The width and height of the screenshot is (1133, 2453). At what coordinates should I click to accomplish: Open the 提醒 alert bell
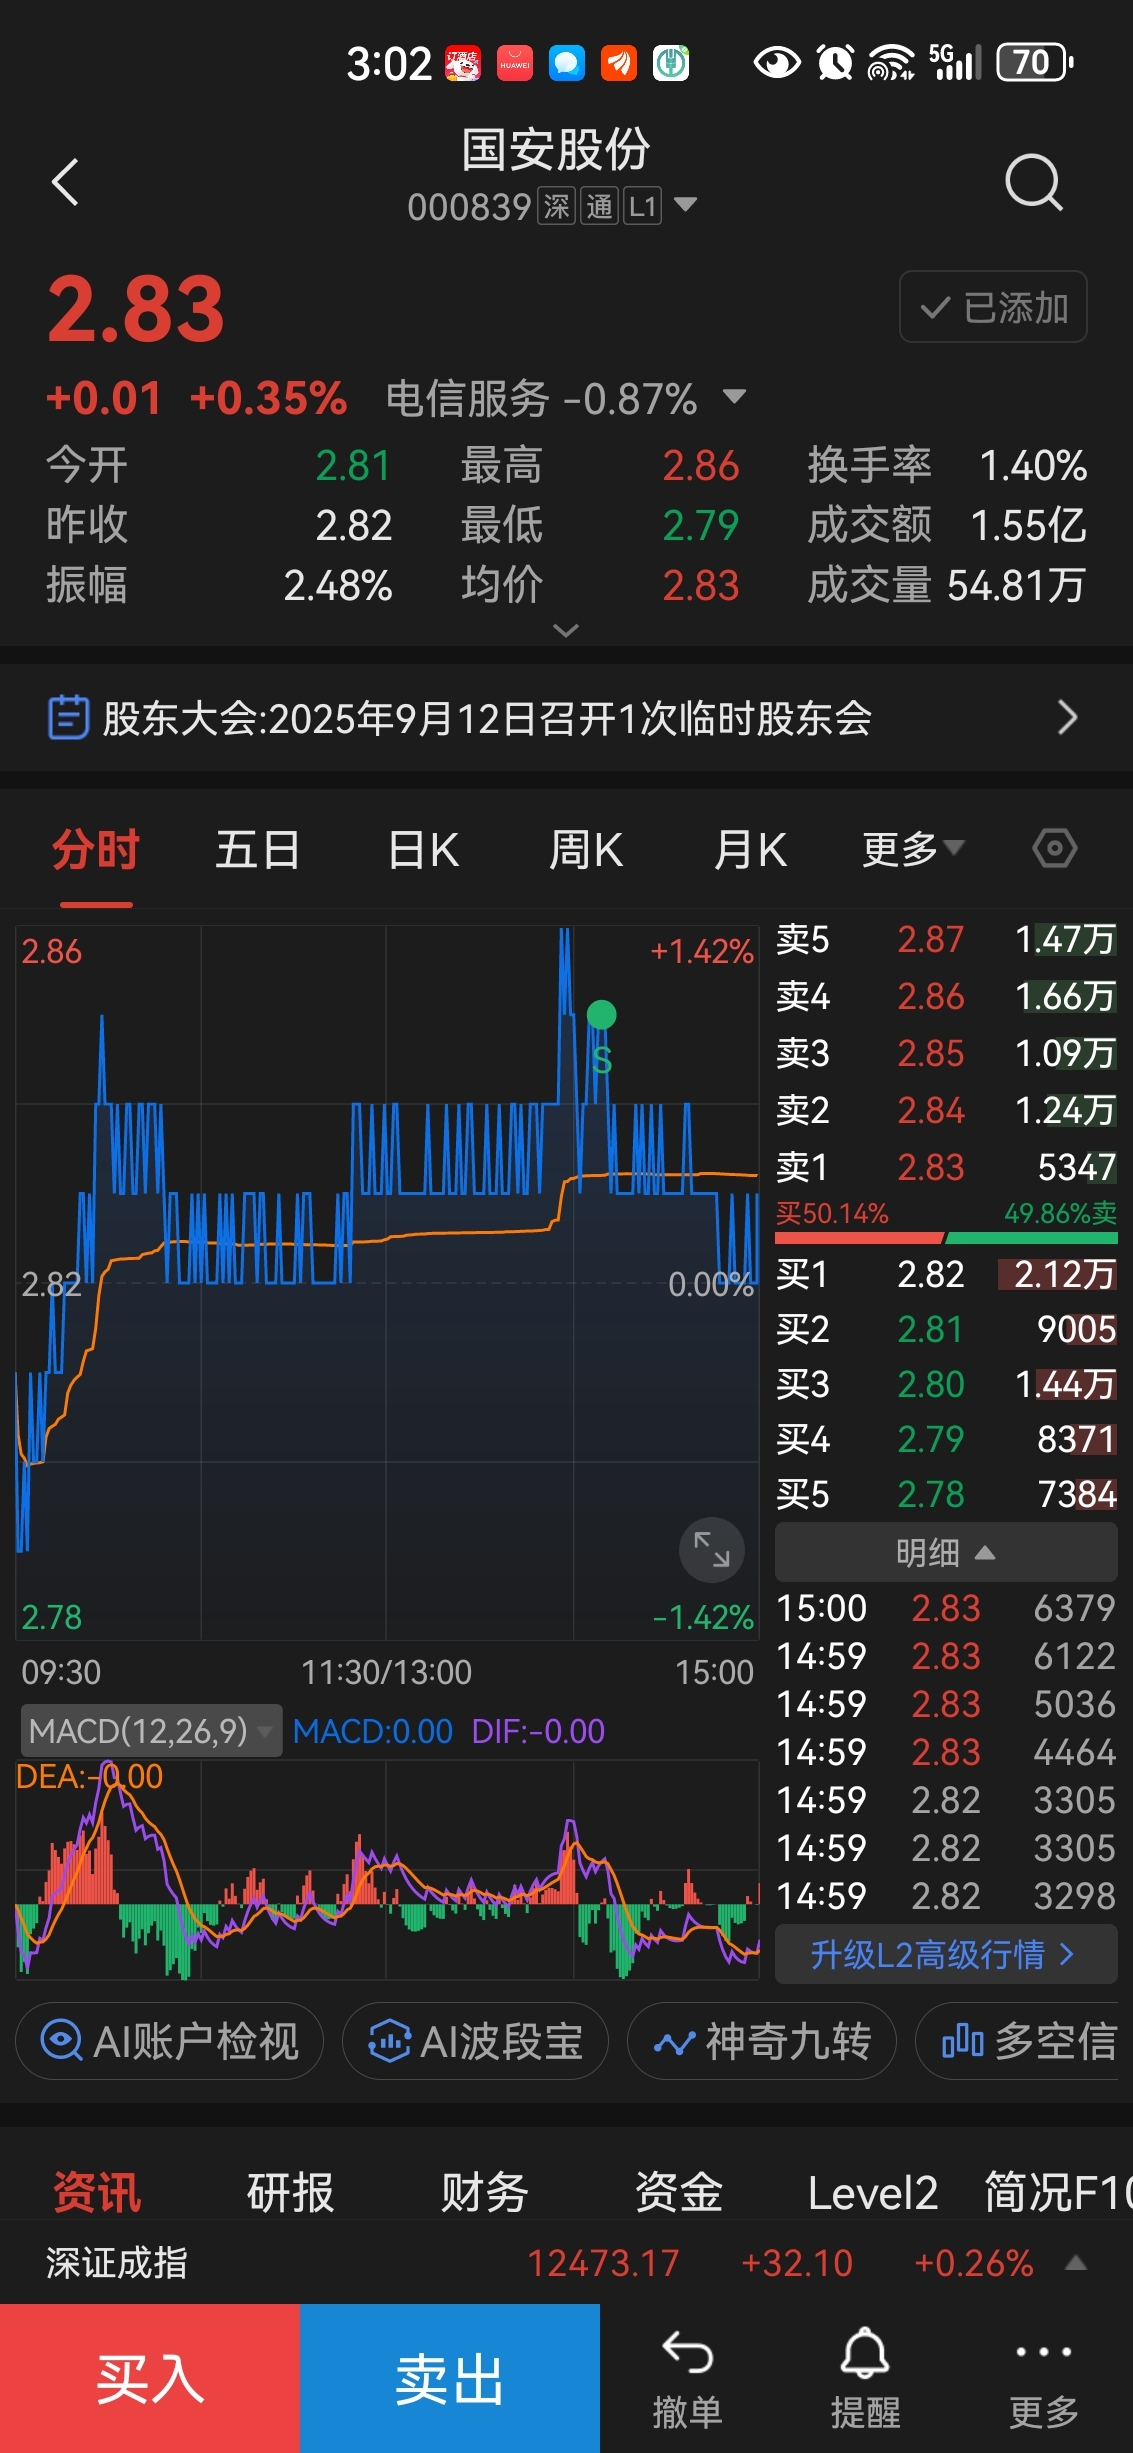[x=865, y=2379]
